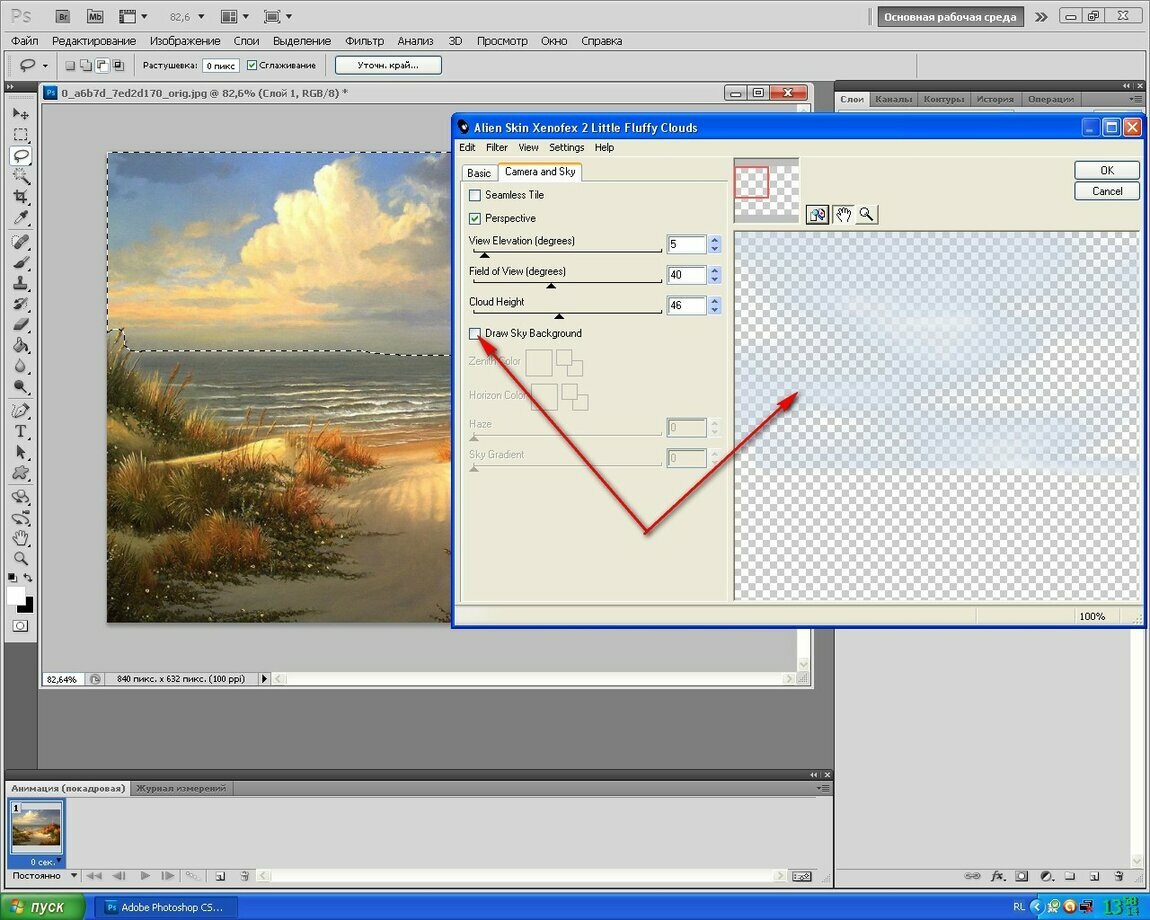Select the Clone Stamp tool
This screenshot has height=920, width=1150.
click(x=21, y=283)
